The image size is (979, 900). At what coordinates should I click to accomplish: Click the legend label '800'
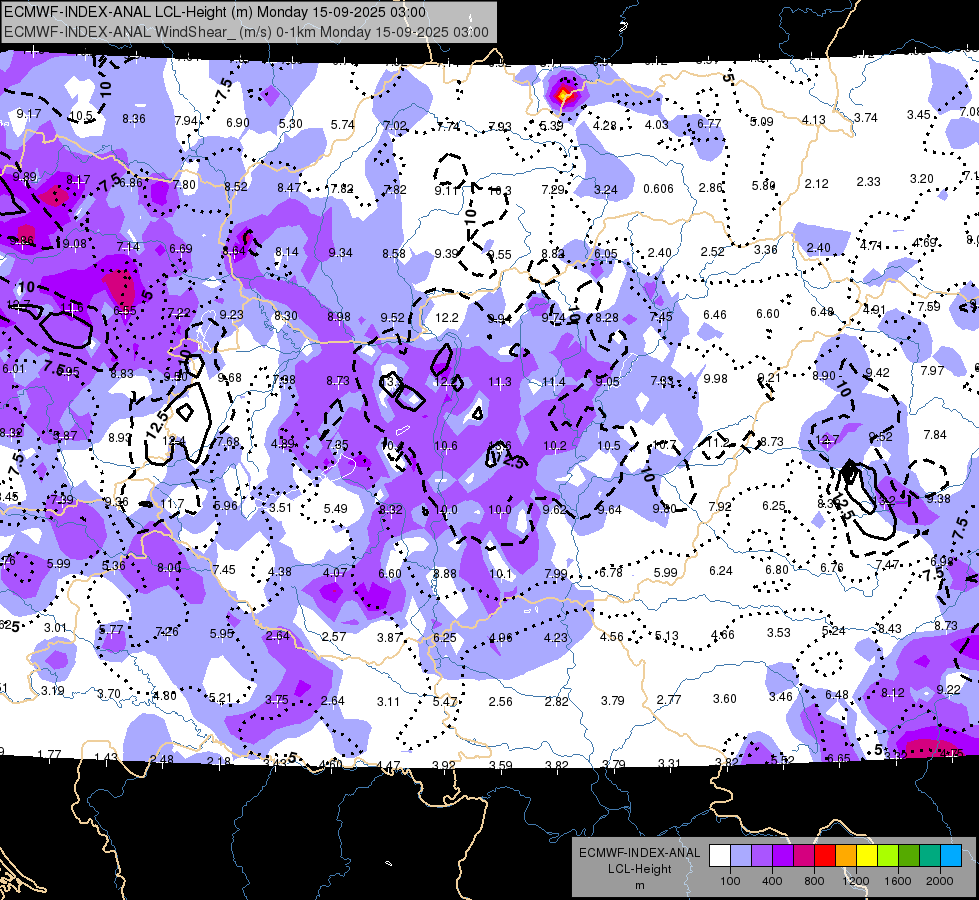814,881
